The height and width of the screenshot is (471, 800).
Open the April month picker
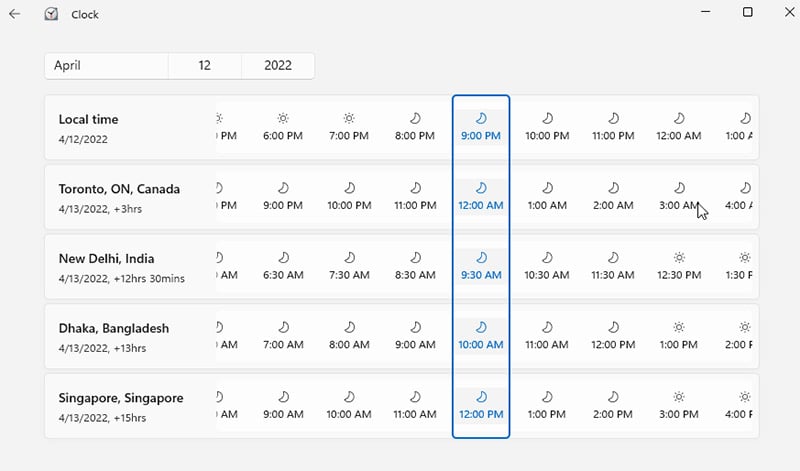[x=106, y=66]
